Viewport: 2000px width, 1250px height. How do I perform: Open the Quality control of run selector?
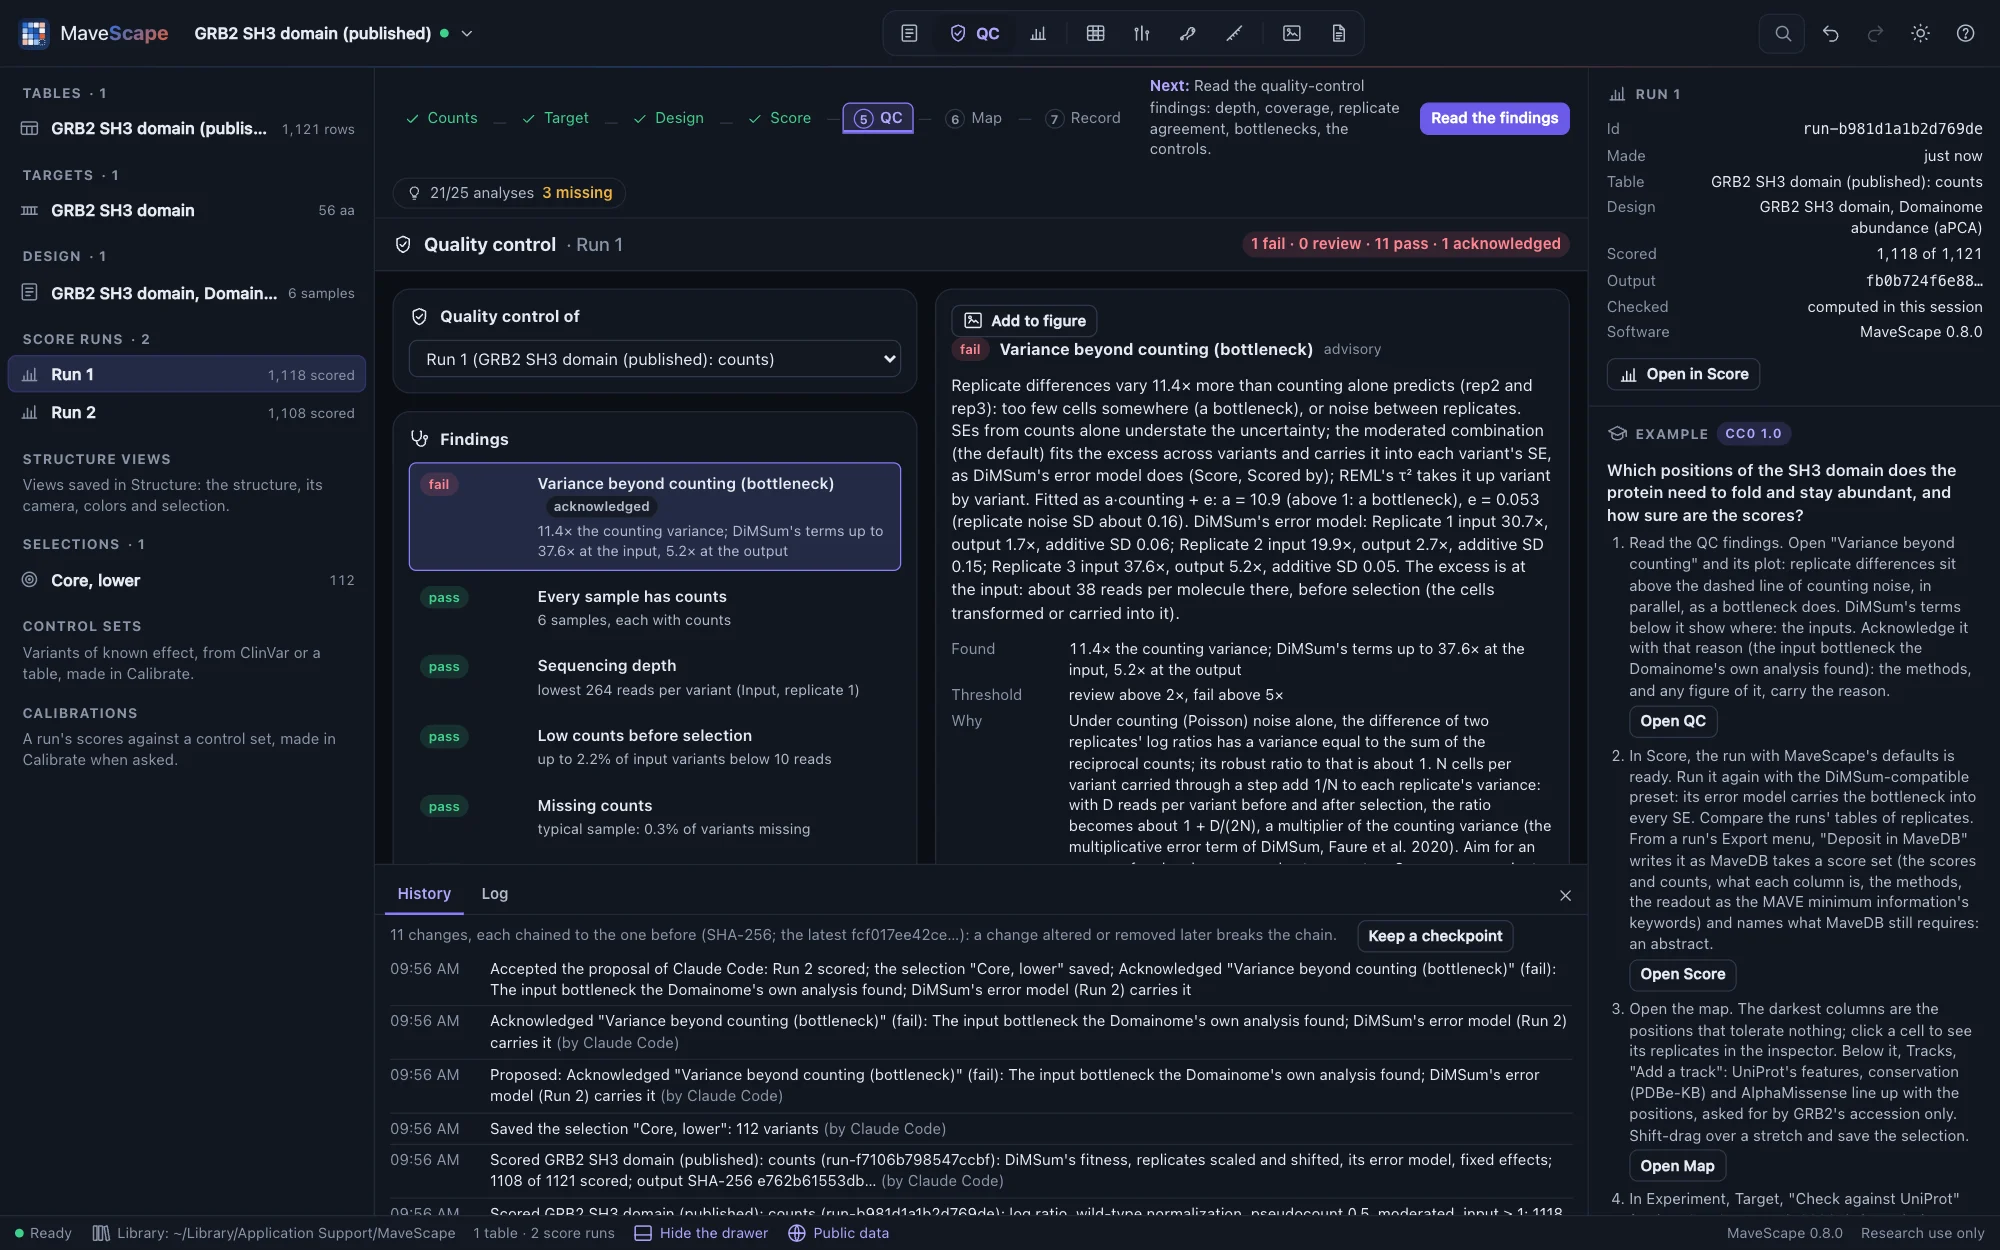(x=655, y=359)
